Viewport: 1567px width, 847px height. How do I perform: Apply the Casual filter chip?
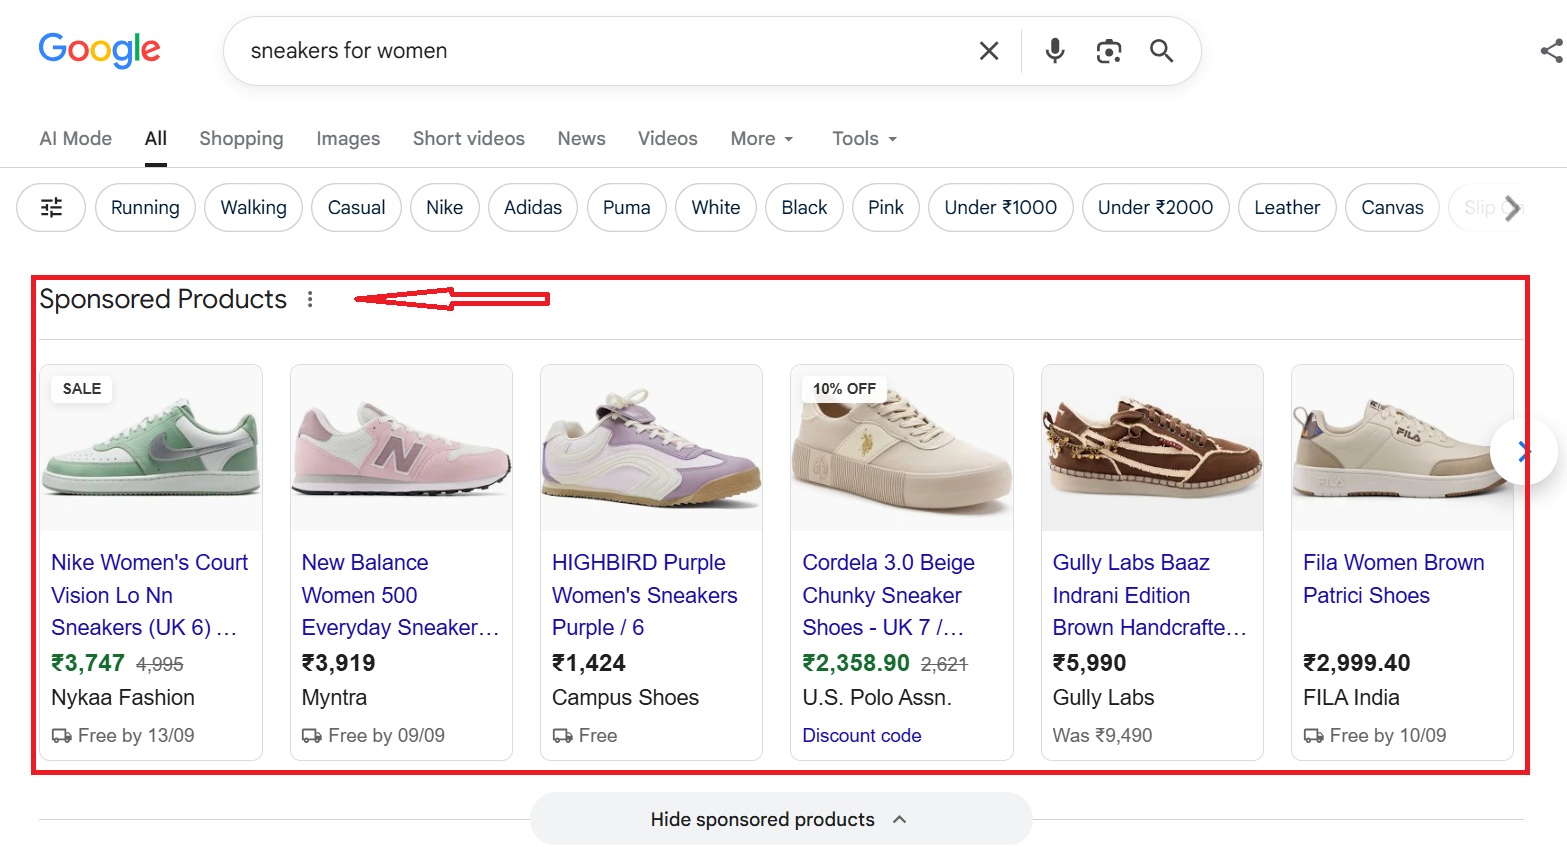pyautogui.click(x=356, y=207)
